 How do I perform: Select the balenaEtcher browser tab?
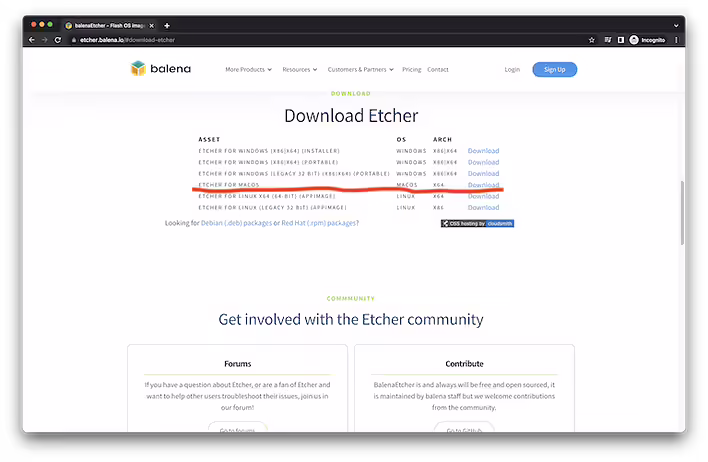110,26
